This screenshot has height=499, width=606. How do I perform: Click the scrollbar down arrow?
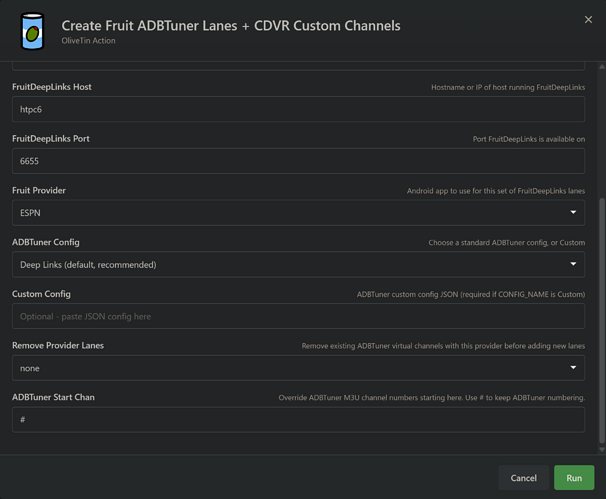click(602, 449)
